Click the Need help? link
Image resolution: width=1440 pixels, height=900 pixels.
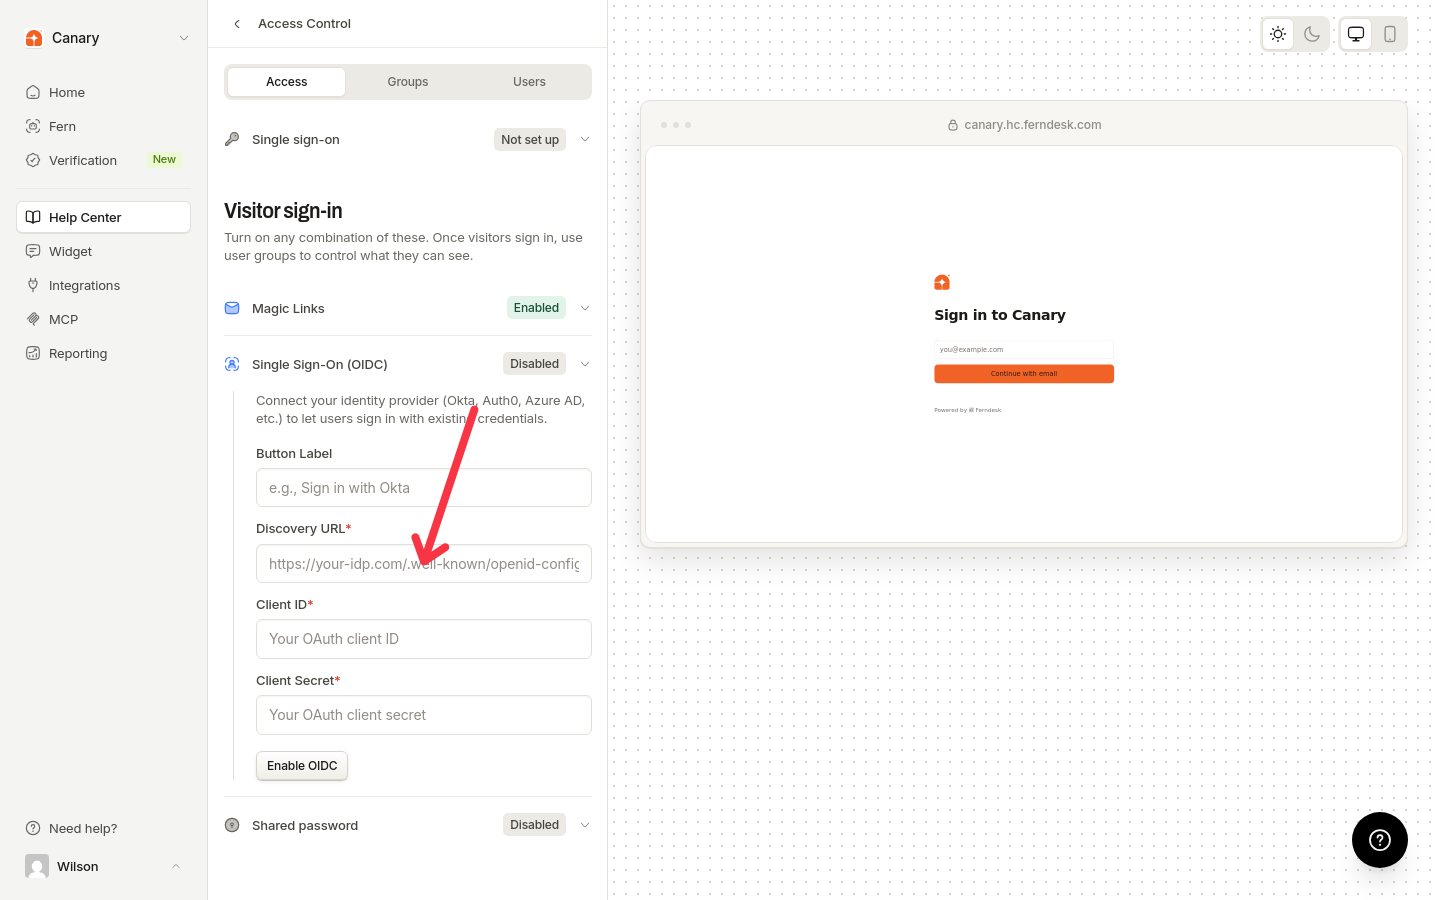point(83,828)
